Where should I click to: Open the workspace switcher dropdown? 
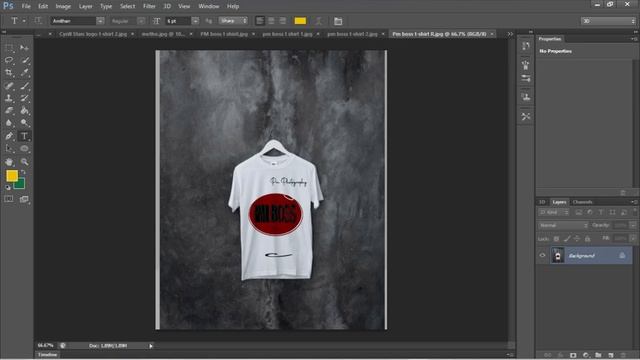coord(608,21)
